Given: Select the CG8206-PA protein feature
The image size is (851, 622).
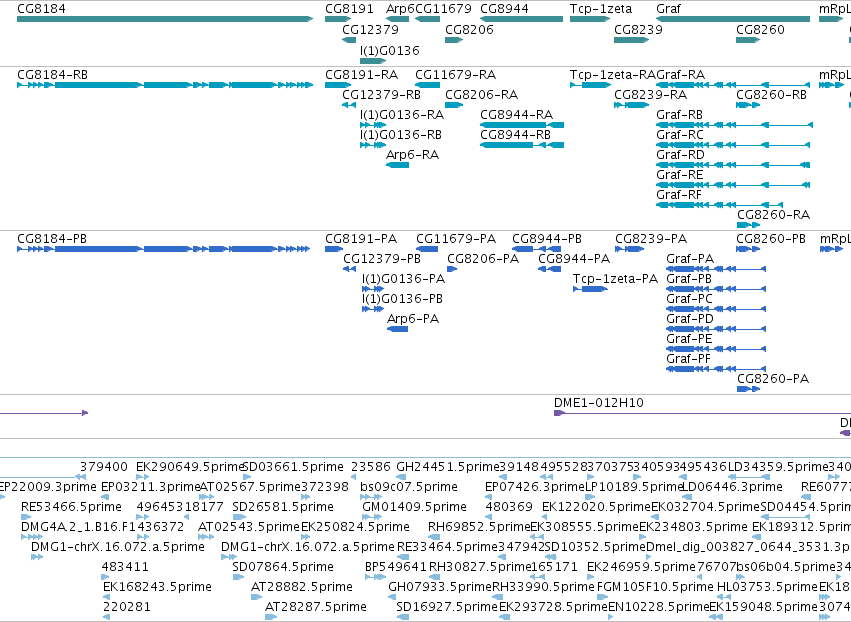Looking at the screenshot, I should 452,269.
